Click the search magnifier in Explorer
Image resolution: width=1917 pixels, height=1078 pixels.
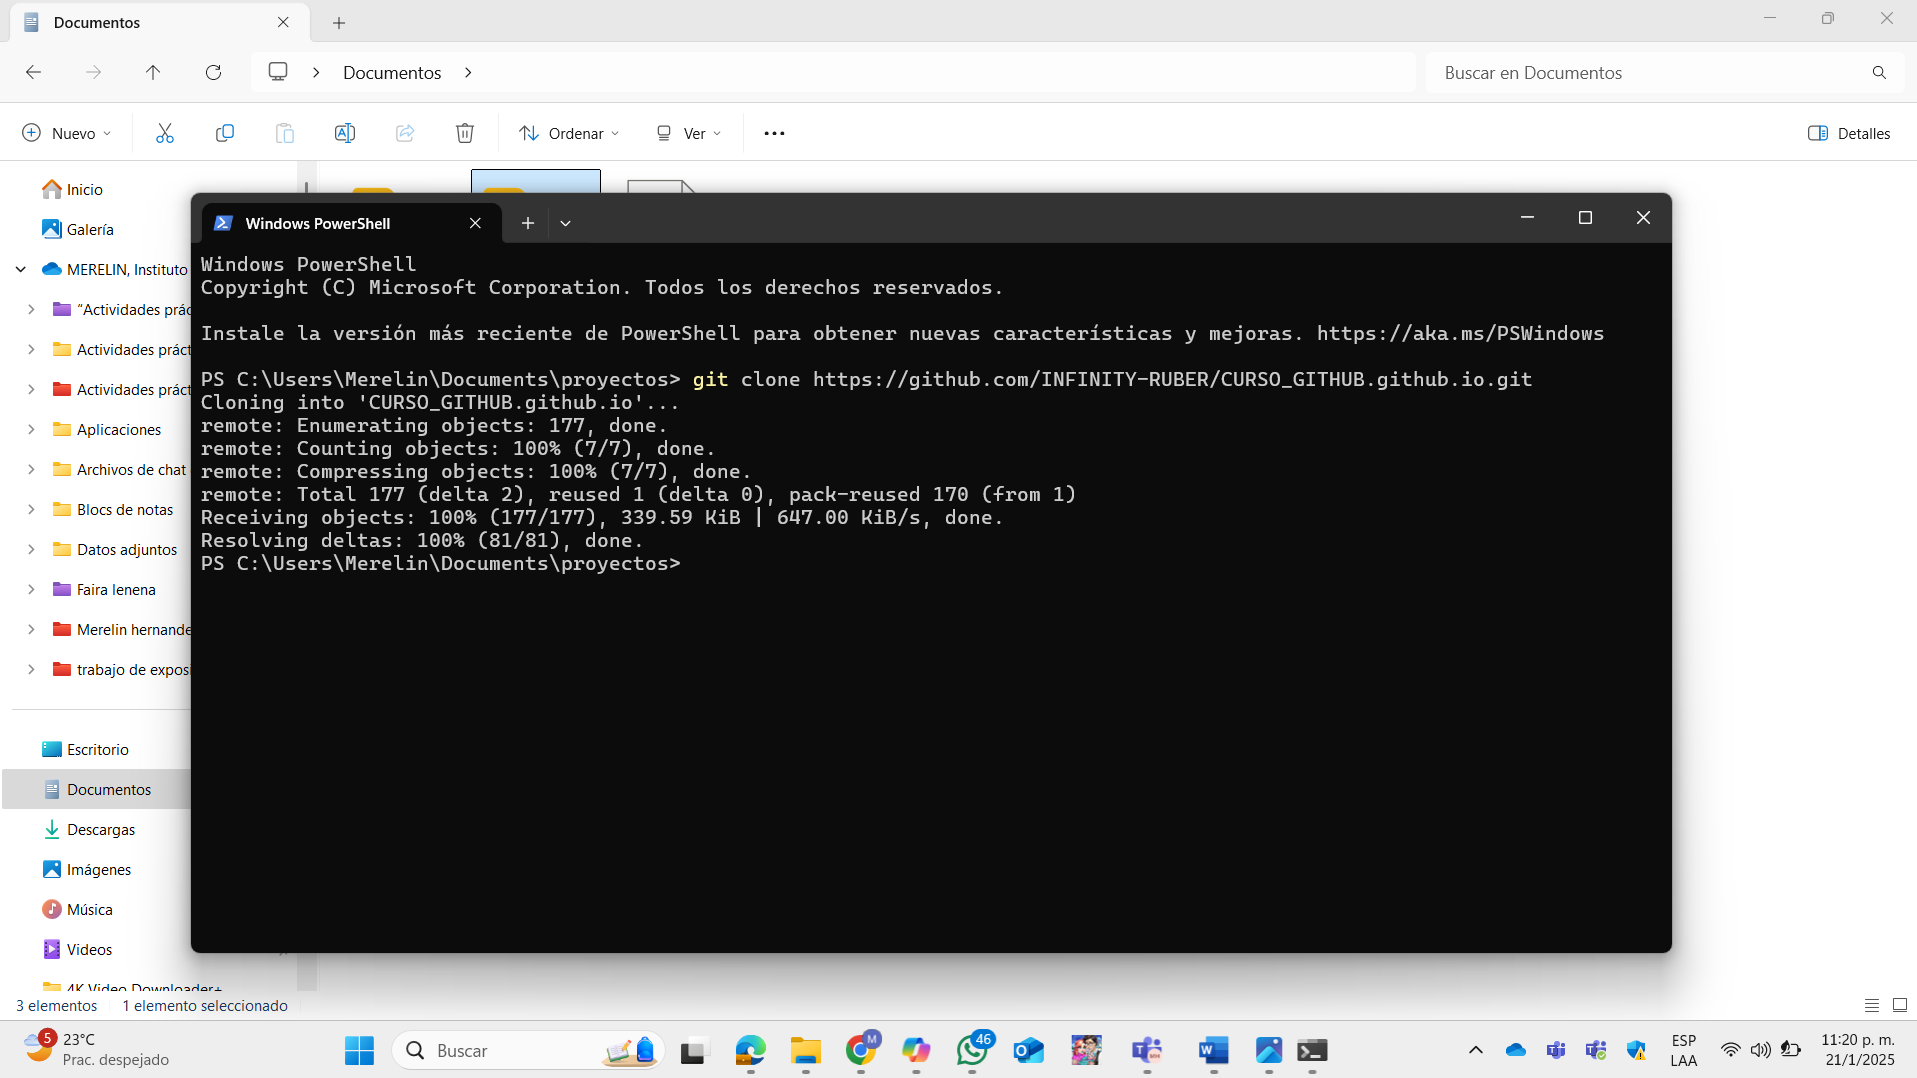coord(1879,72)
